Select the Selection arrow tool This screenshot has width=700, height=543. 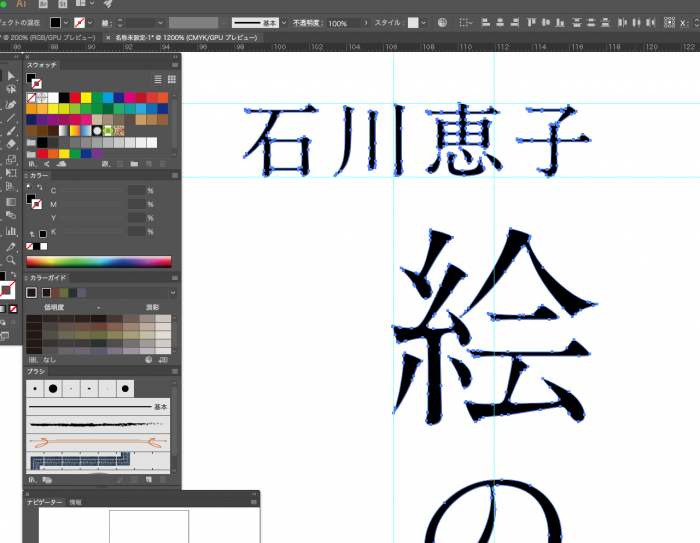point(11,76)
